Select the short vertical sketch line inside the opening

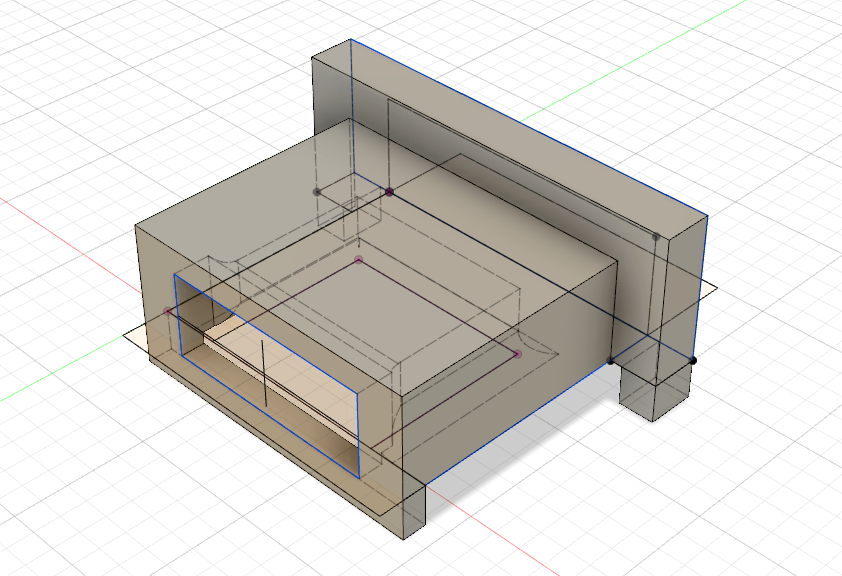tap(264, 373)
